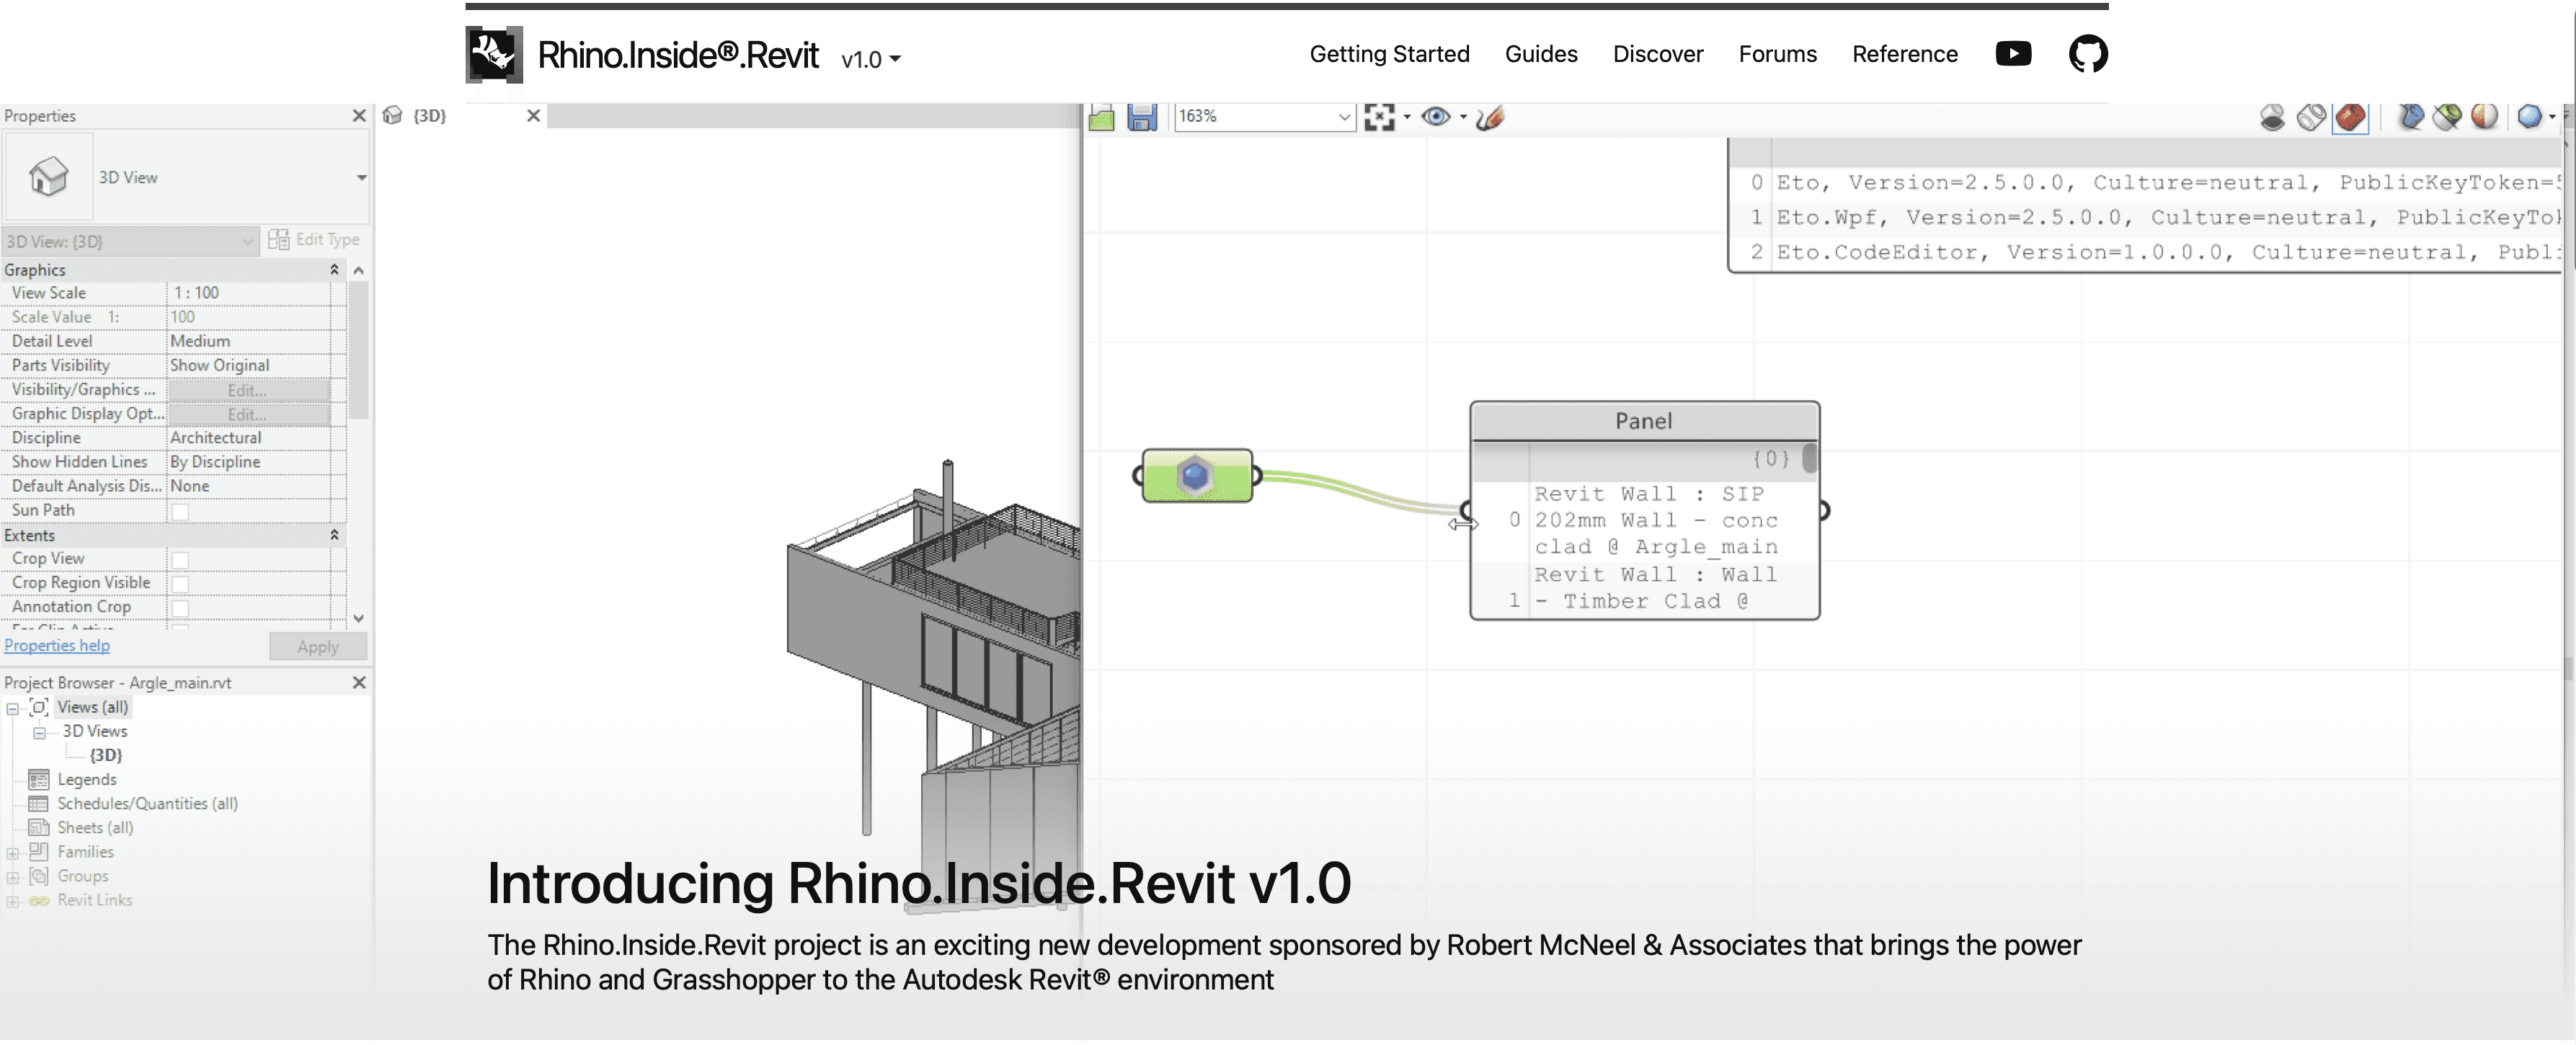Collapse the 3D Views tree node
This screenshot has height=1045, width=2576.
click(x=39, y=733)
